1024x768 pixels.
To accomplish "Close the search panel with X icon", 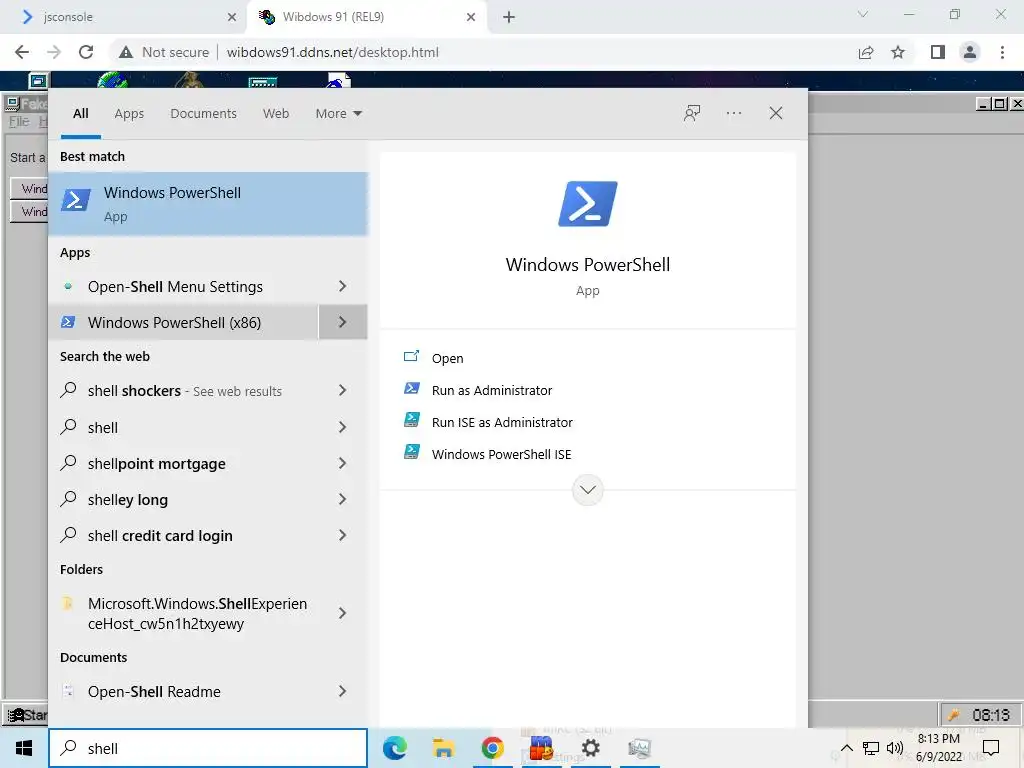I will [775, 113].
